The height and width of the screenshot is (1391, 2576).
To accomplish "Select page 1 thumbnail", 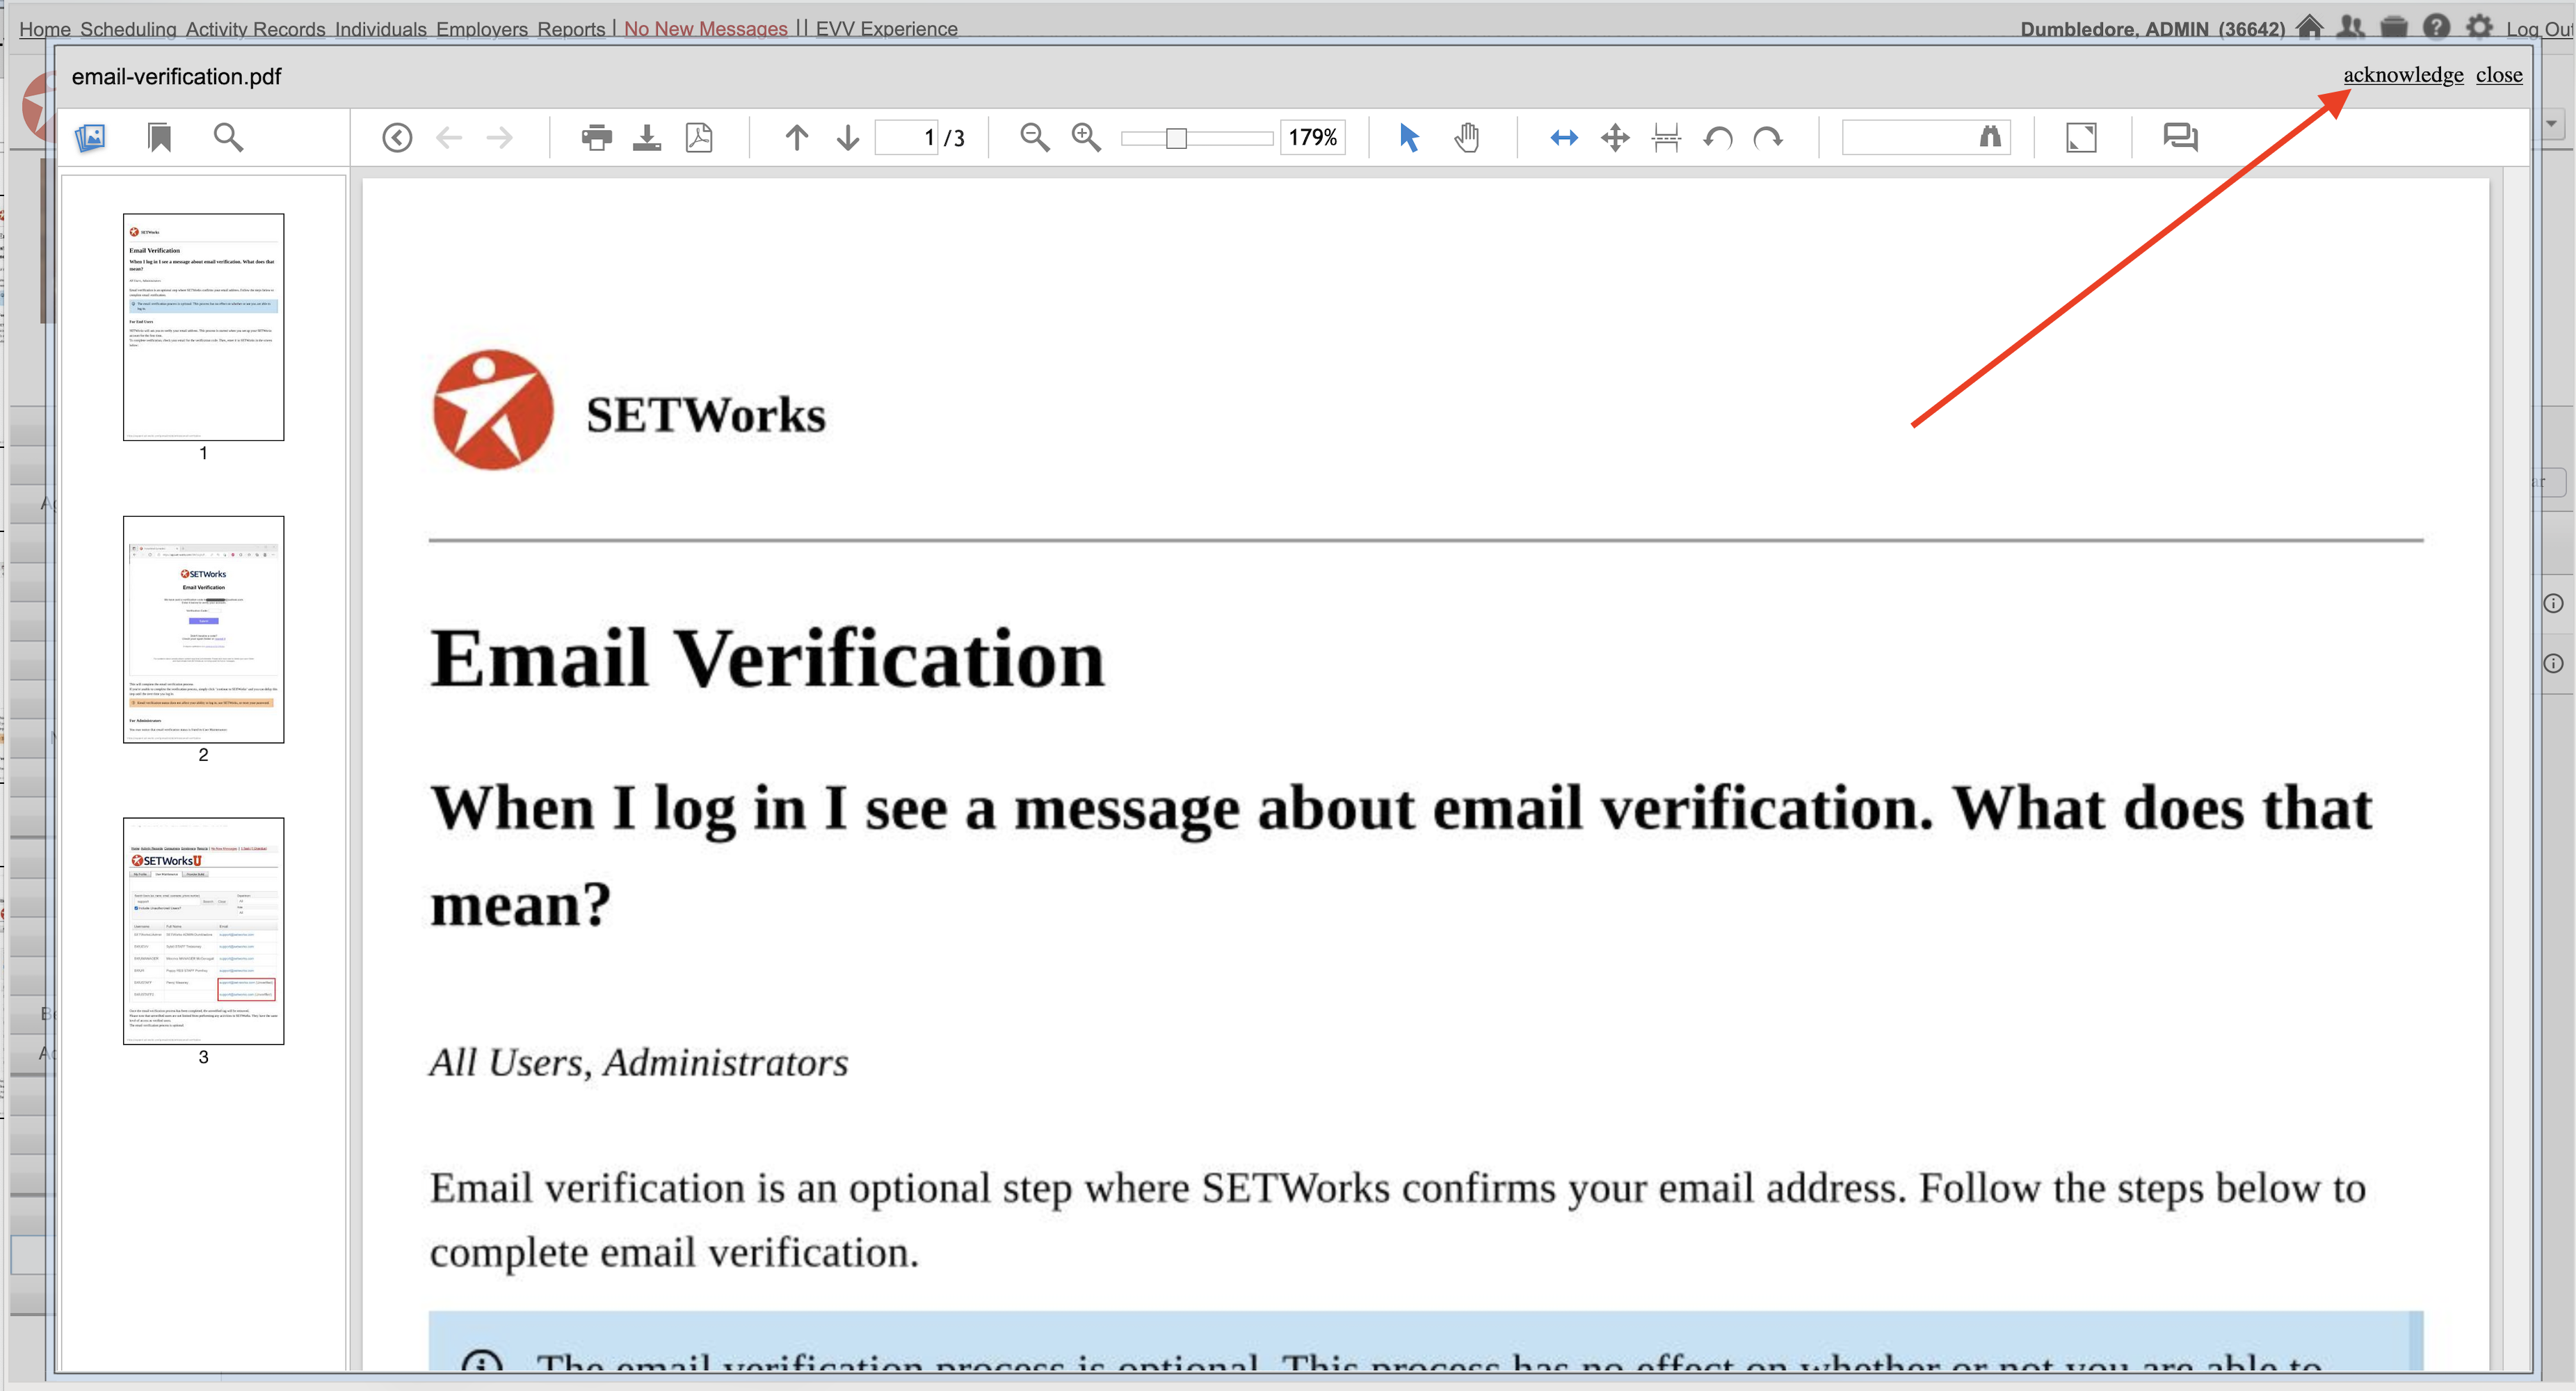I will point(203,327).
